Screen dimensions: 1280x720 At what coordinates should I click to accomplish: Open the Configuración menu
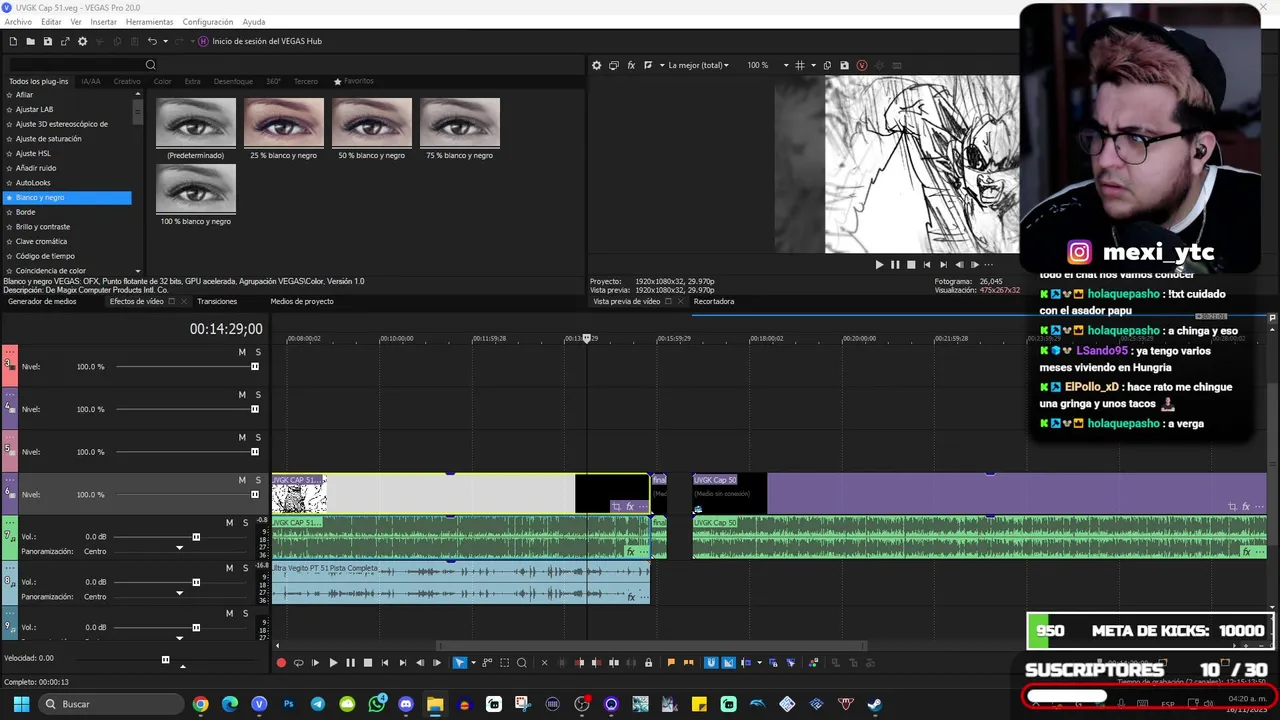(x=208, y=22)
